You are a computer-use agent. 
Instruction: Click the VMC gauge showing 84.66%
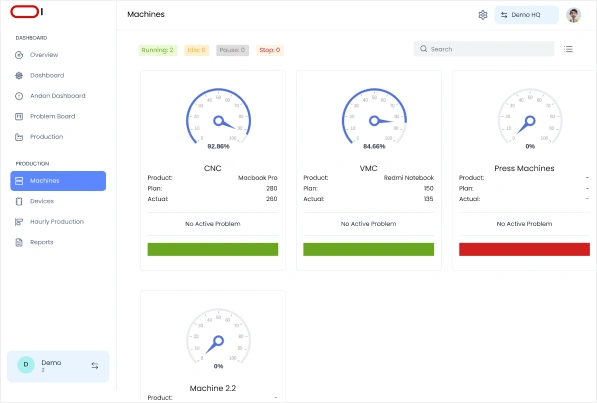374,118
